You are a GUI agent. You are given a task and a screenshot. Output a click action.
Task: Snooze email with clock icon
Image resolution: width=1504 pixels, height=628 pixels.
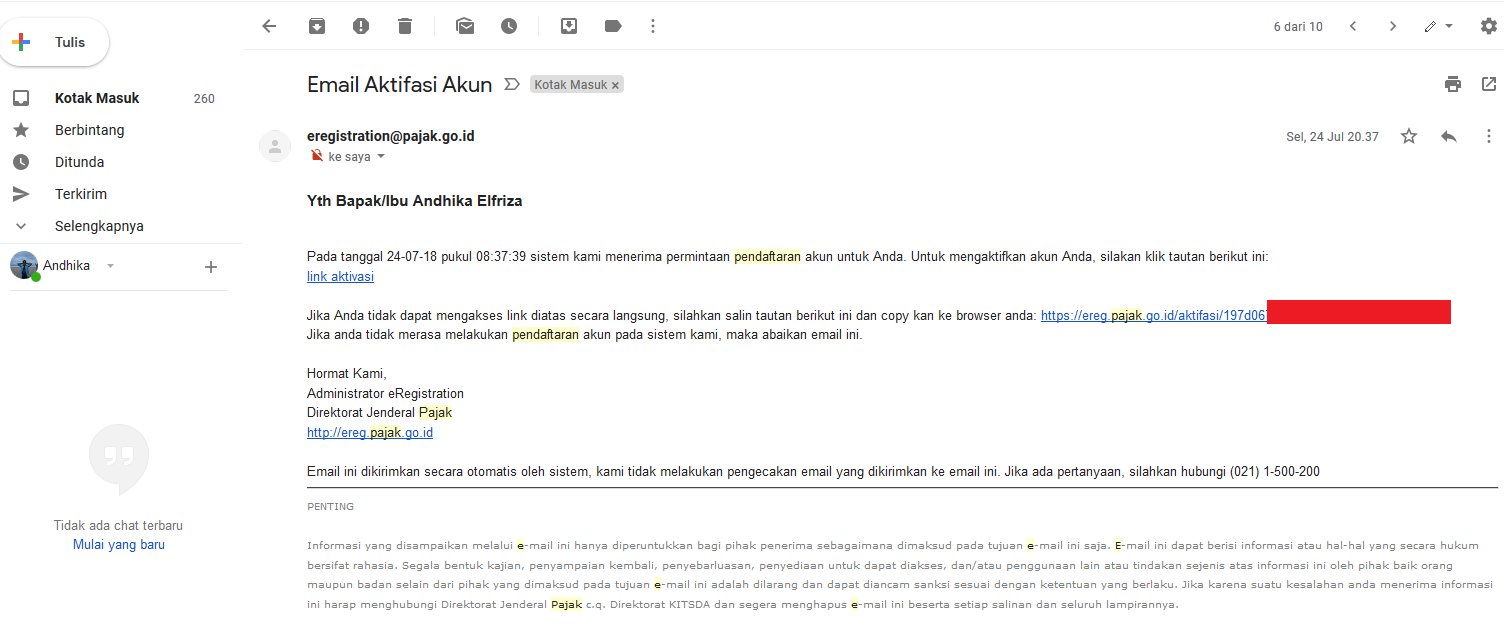pyautogui.click(x=509, y=26)
